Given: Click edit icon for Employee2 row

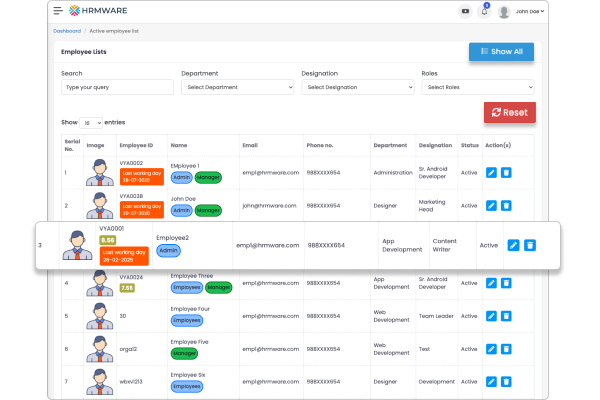Looking at the screenshot, I should tap(513, 245).
